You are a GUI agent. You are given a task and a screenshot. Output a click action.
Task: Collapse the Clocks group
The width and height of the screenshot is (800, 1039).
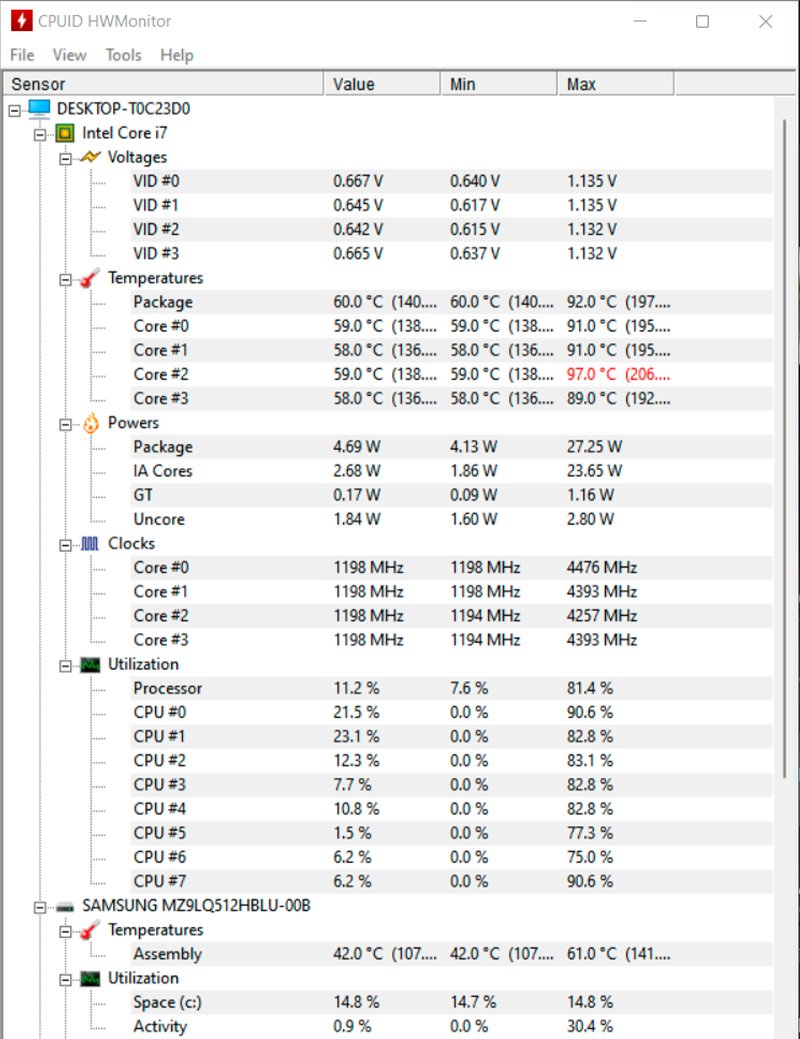tap(66, 545)
